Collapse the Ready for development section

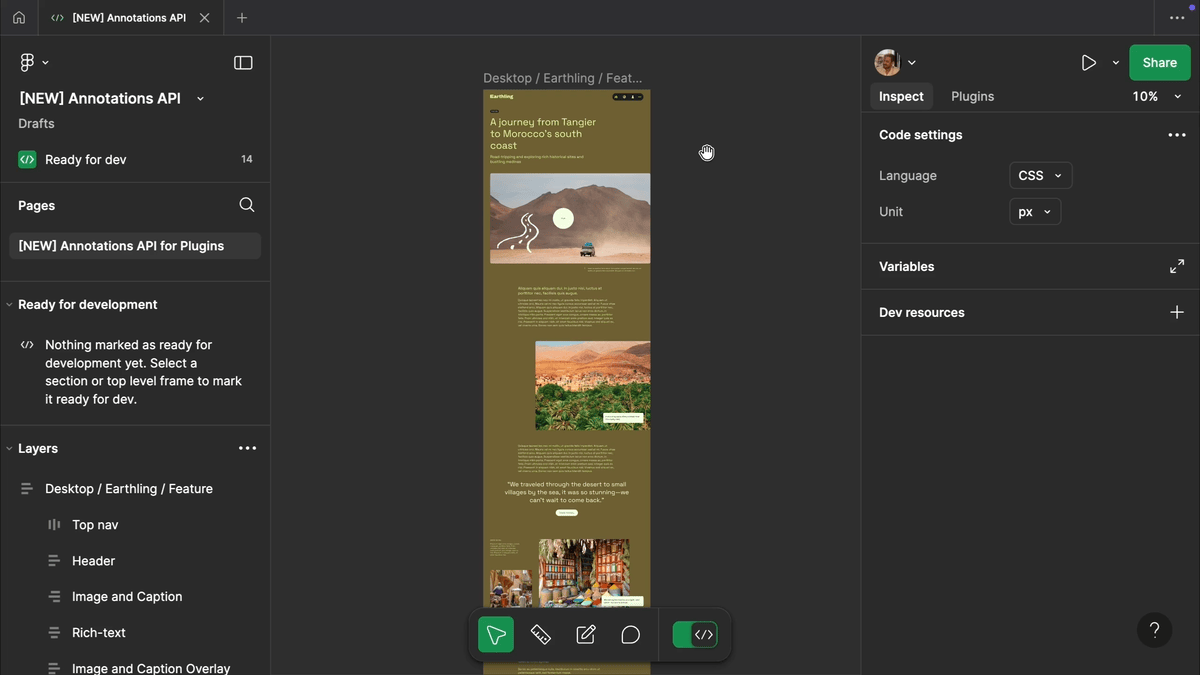tap(10, 305)
